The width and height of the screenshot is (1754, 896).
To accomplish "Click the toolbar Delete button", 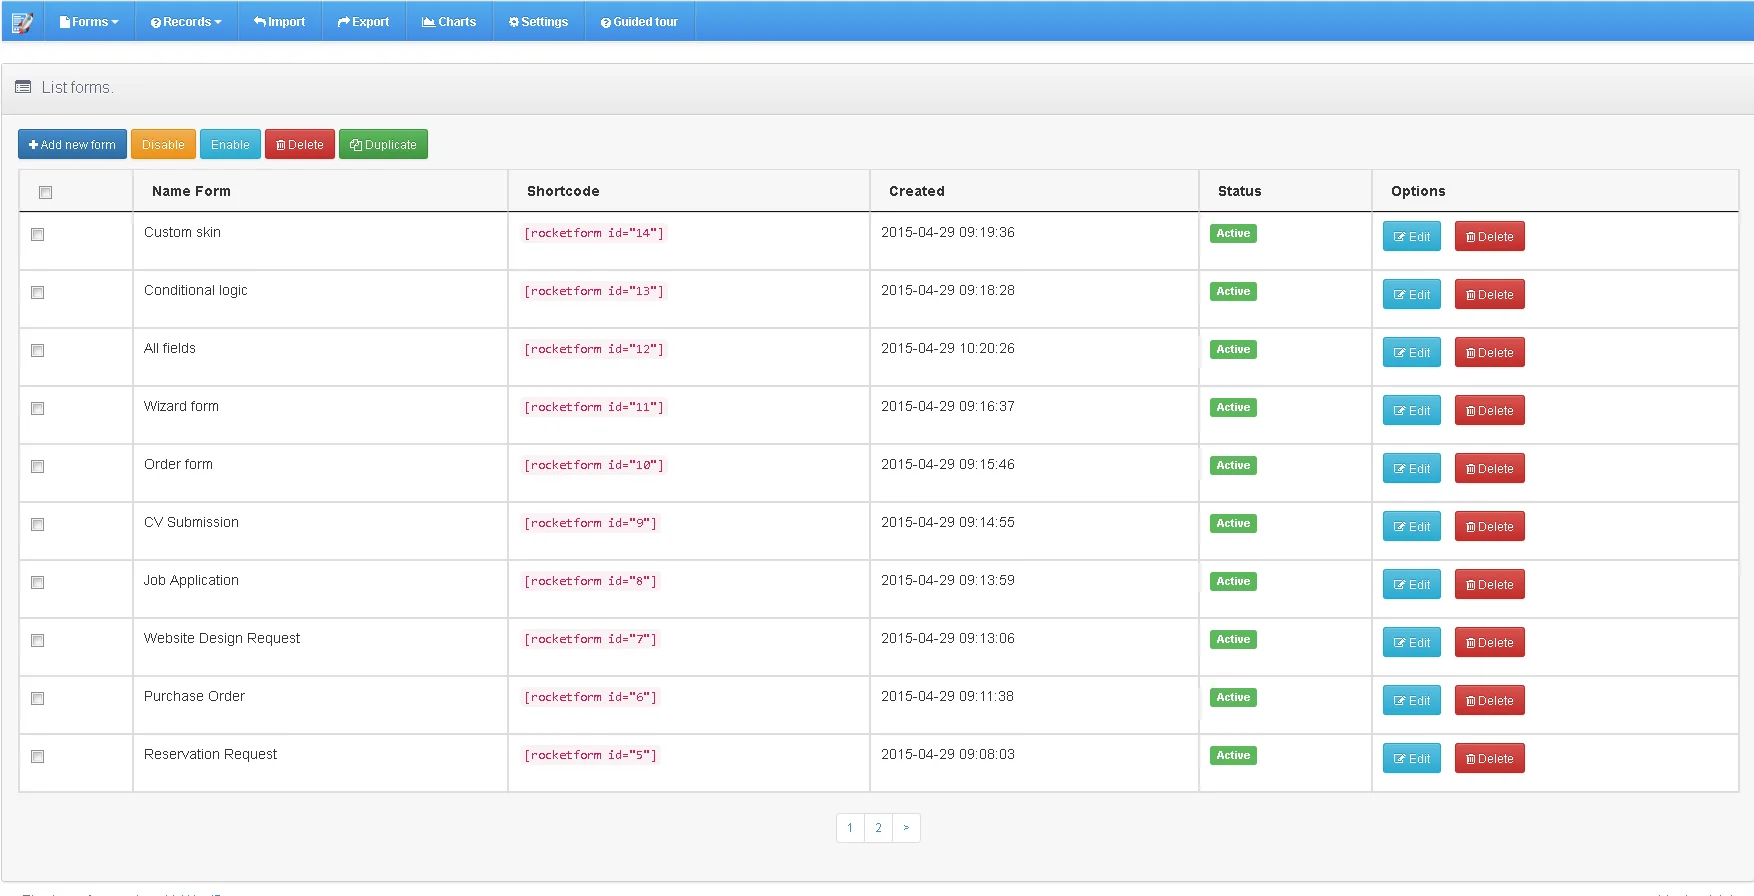I will click(300, 144).
